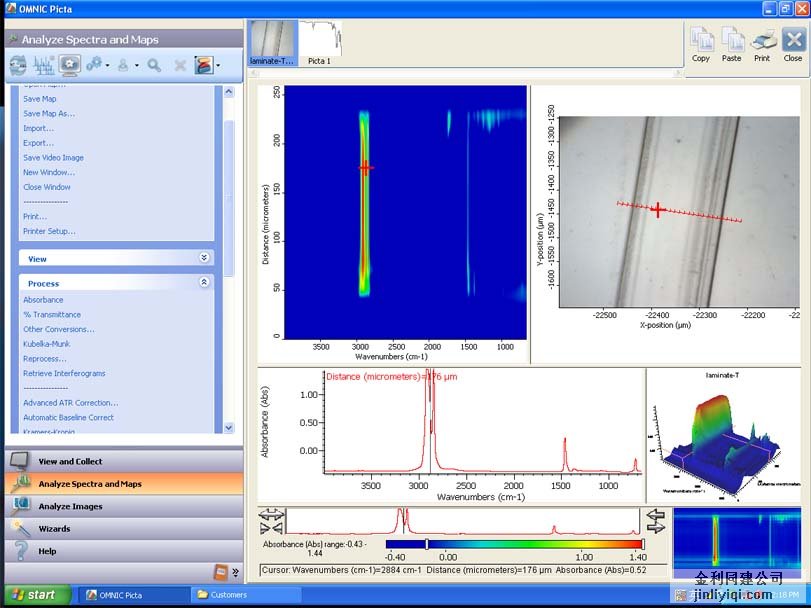The height and width of the screenshot is (608, 811).
Task: Click the Print printer icon
Action: click(x=762, y=41)
